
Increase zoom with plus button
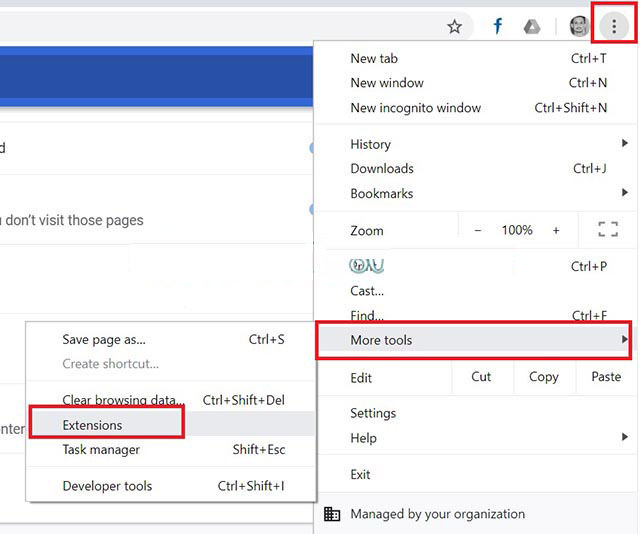click(556, 230)
